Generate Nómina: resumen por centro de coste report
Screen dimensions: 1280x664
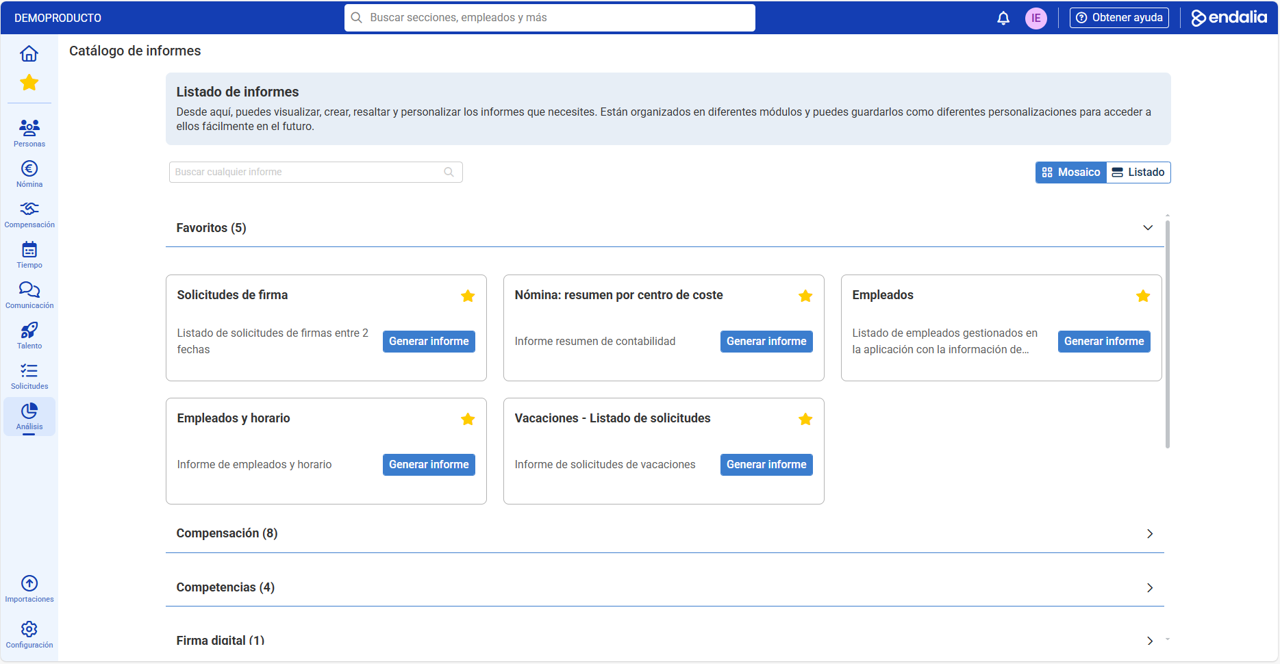[x=766, y=341]
